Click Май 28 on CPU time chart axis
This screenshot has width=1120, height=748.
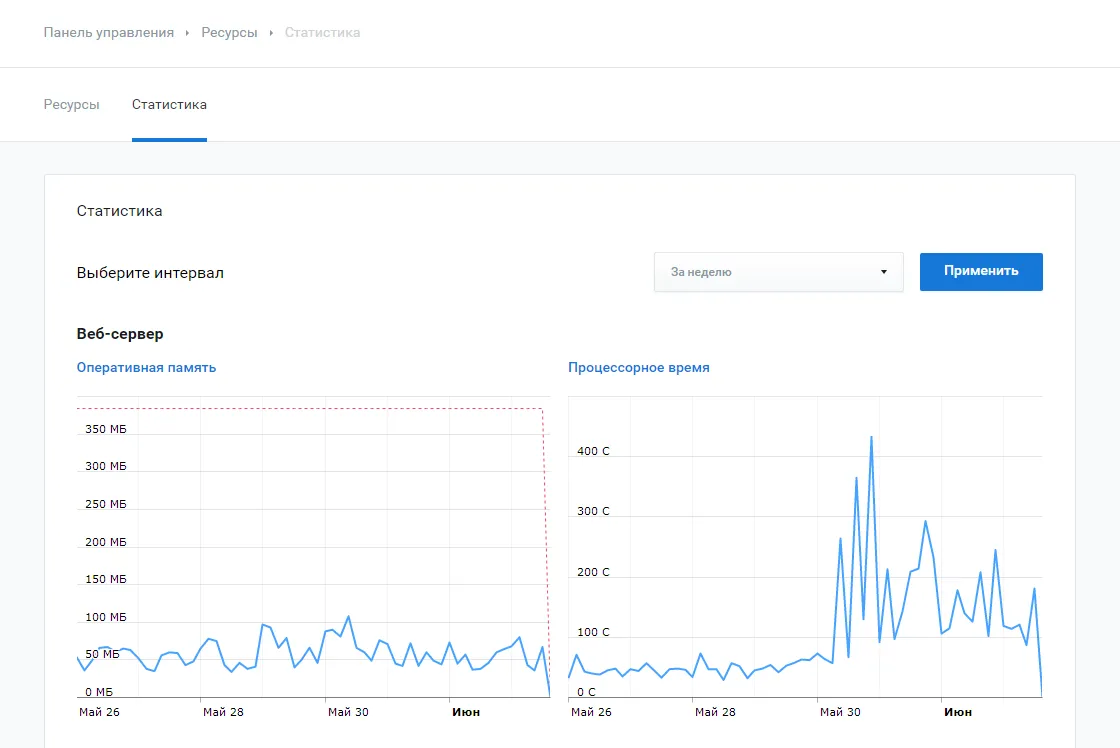pos(715,712)
